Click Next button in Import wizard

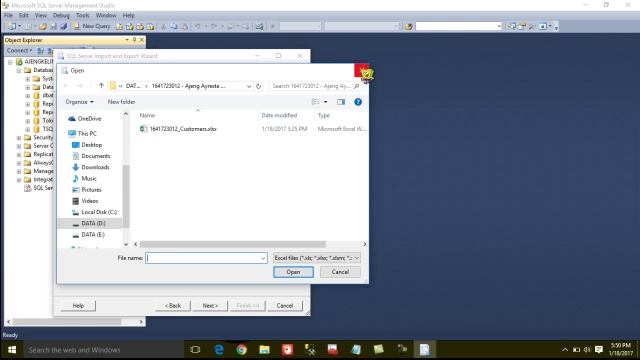click(210, 306)
